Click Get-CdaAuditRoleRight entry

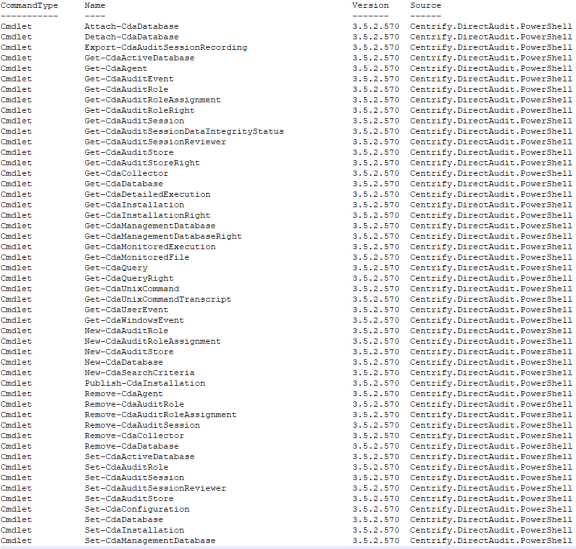click(x=139, y=110)
